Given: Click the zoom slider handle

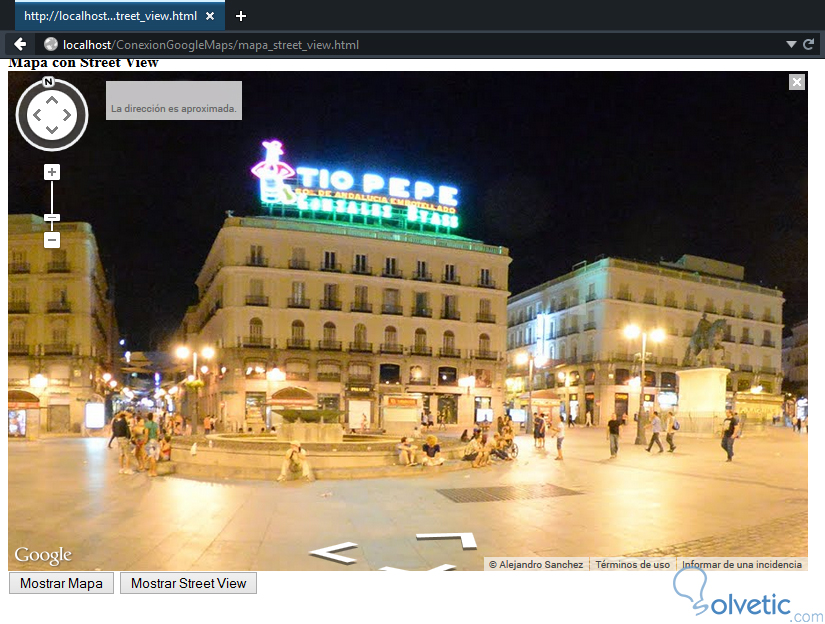Looking at the screenshot, I should click(x=52, y=217).
